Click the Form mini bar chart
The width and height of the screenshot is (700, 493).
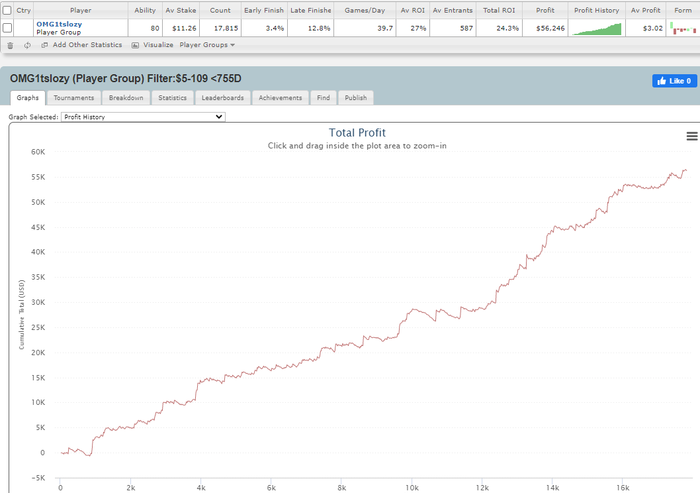(x=683, y=28)
